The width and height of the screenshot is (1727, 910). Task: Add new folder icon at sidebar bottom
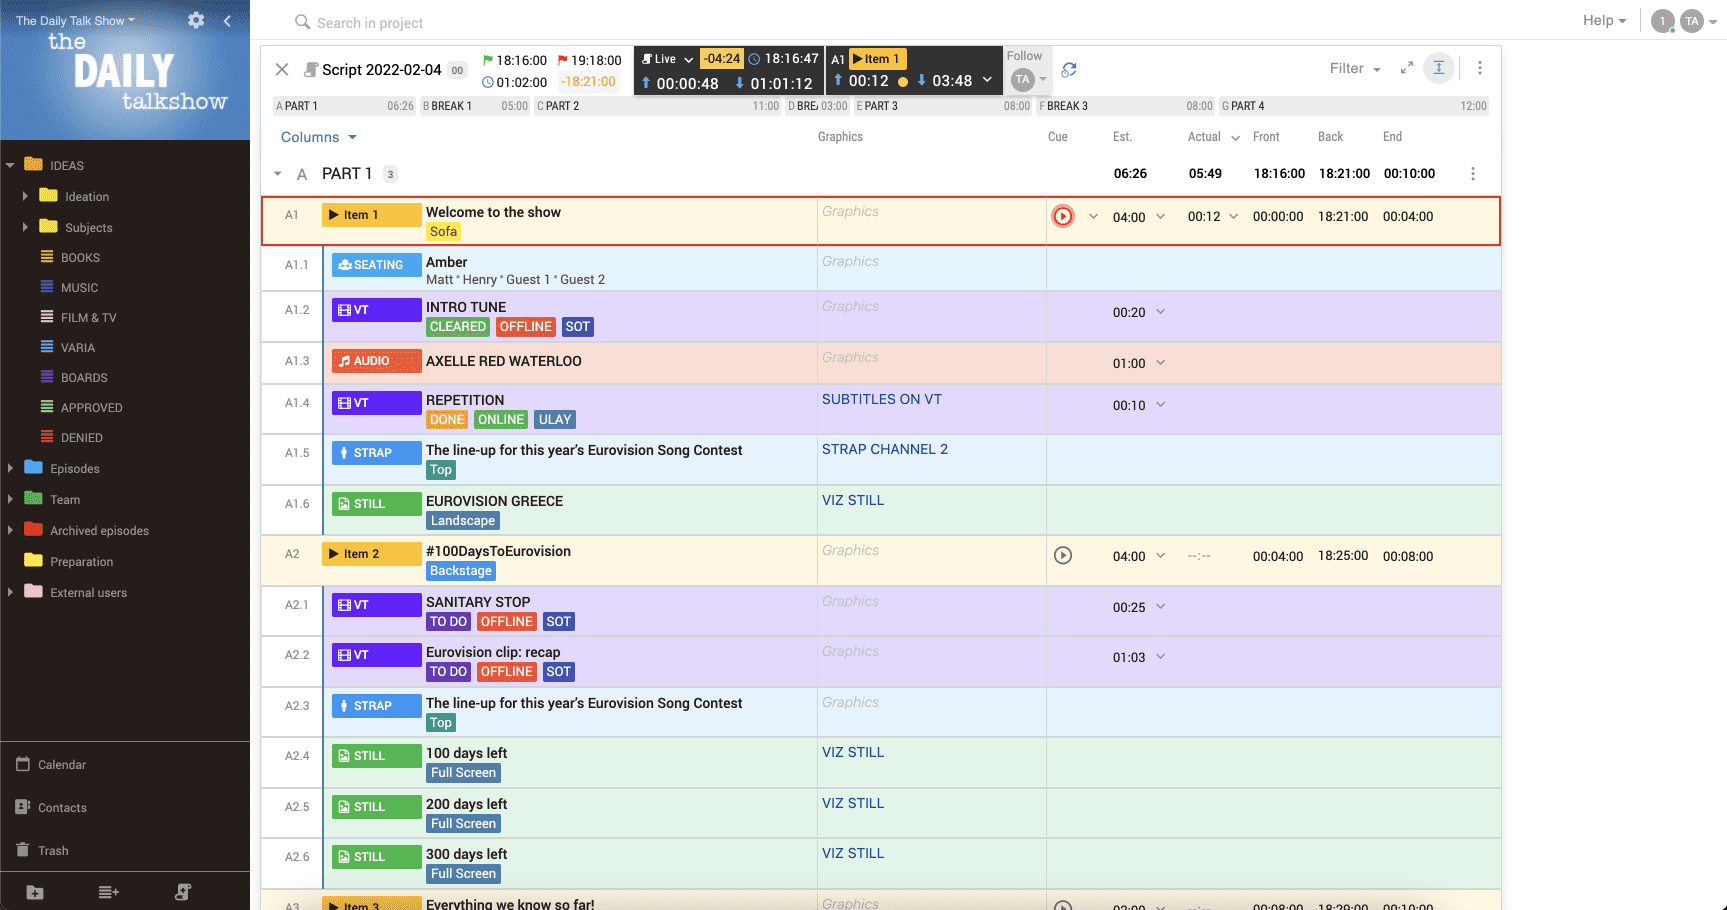(35, 892)
